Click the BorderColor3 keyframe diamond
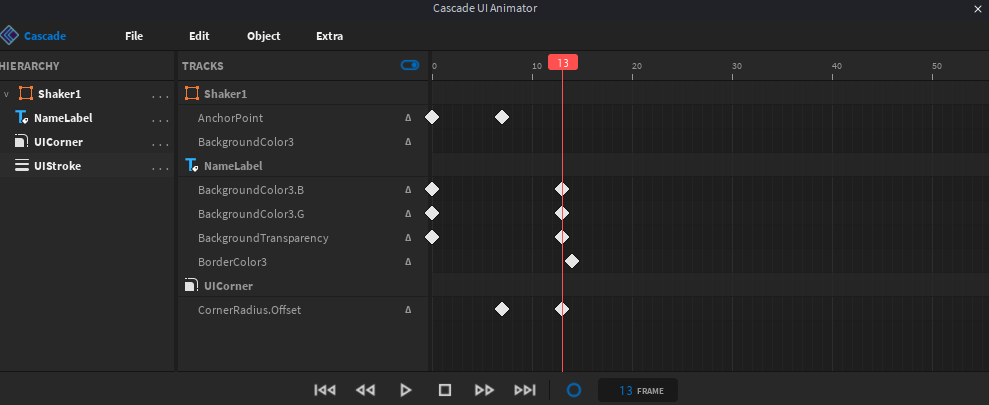989x405 pixels. click(x=572, y=261)
